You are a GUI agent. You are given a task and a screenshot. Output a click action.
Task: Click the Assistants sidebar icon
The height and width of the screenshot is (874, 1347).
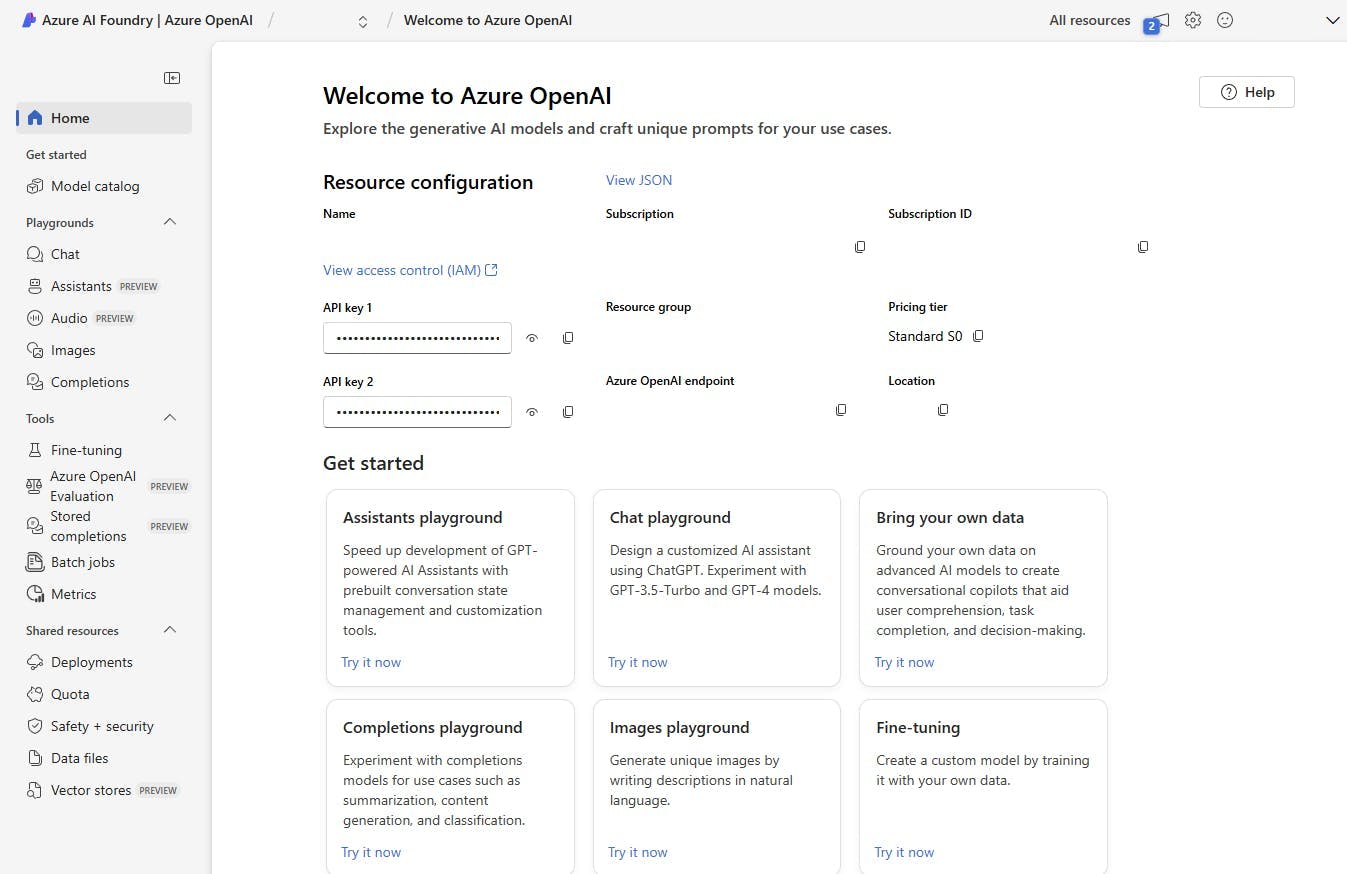coord(35,286)
